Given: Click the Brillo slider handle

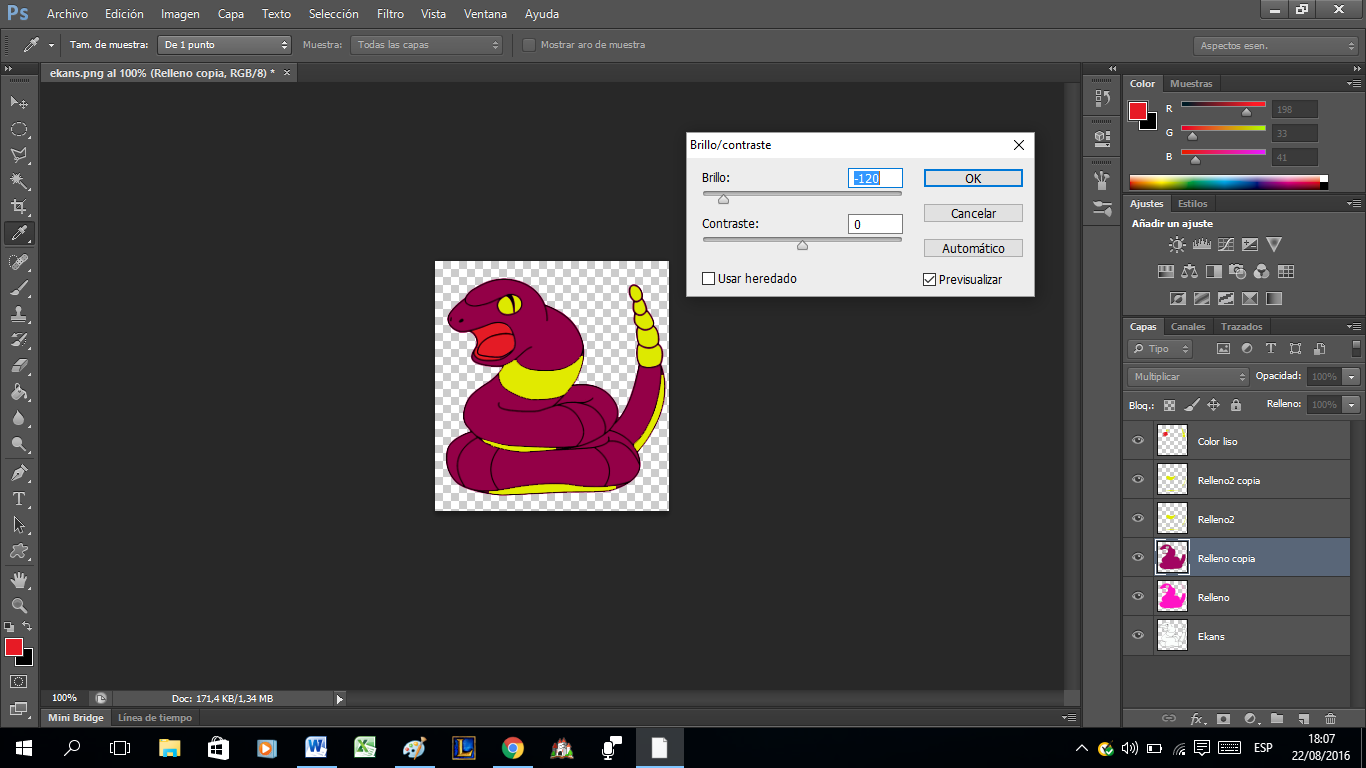Looking at the screenshot, I should (x=723, y=199).
